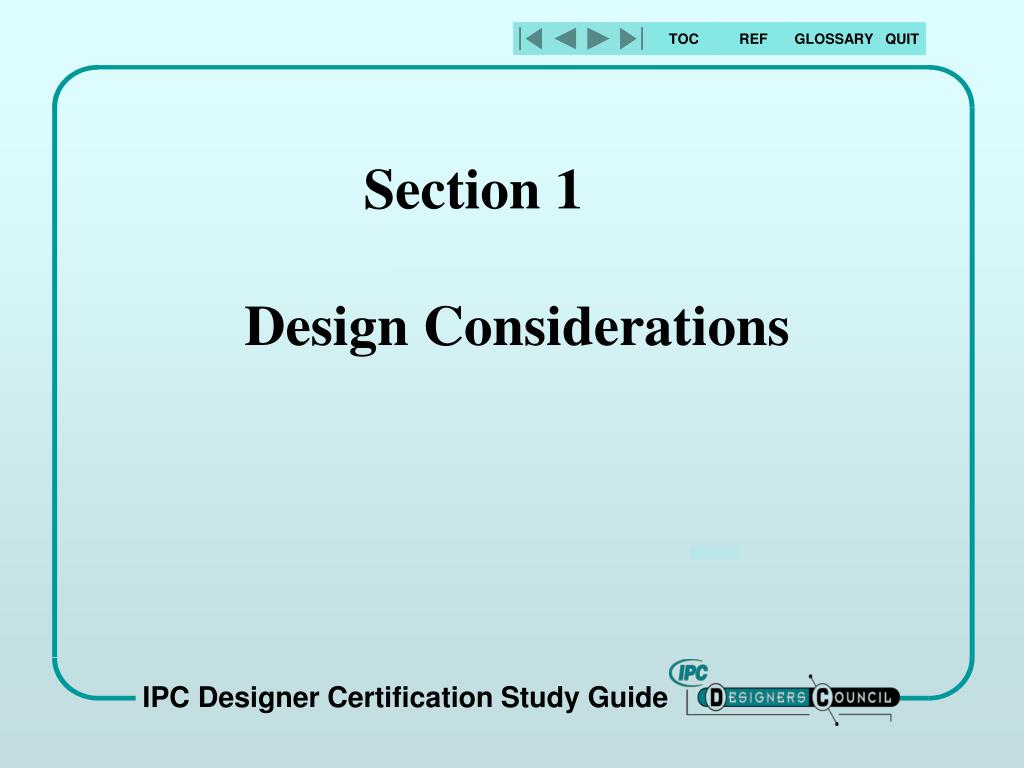
Task: Click the Designers Council logo
Action: click(798, 697)
